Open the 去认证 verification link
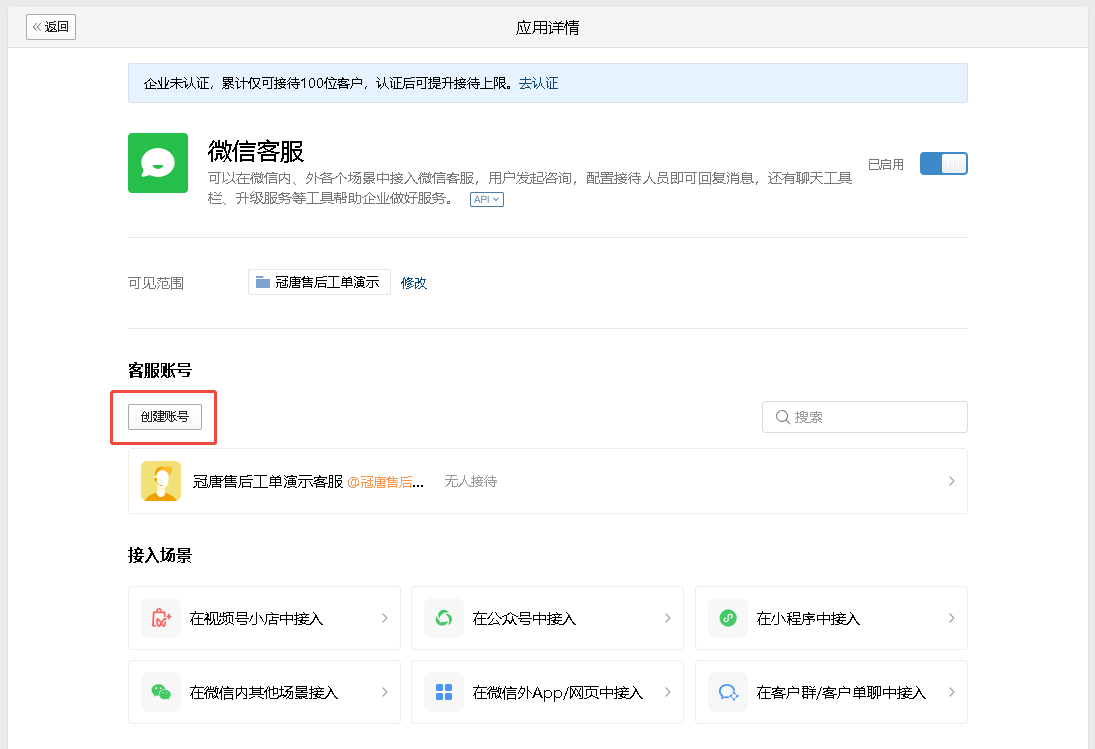1095x749 pixels. coord(538,83)
